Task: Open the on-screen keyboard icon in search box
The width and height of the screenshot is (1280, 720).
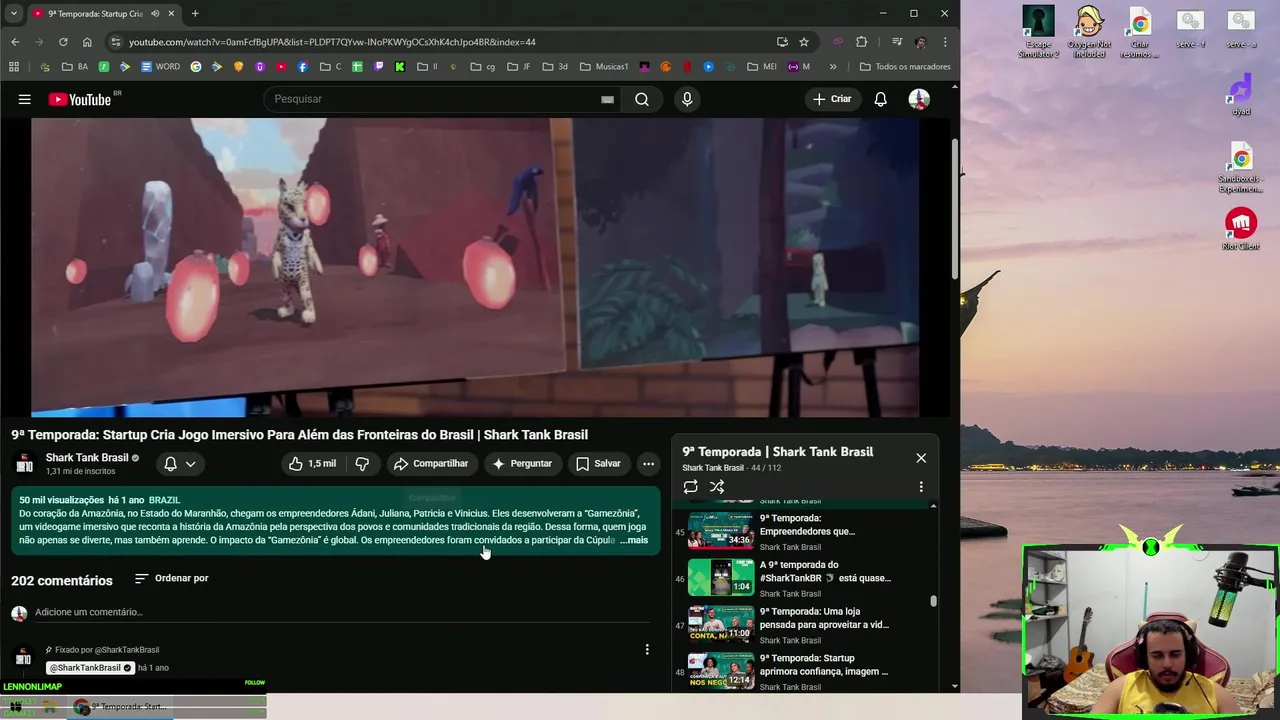Action: [607, 99]
